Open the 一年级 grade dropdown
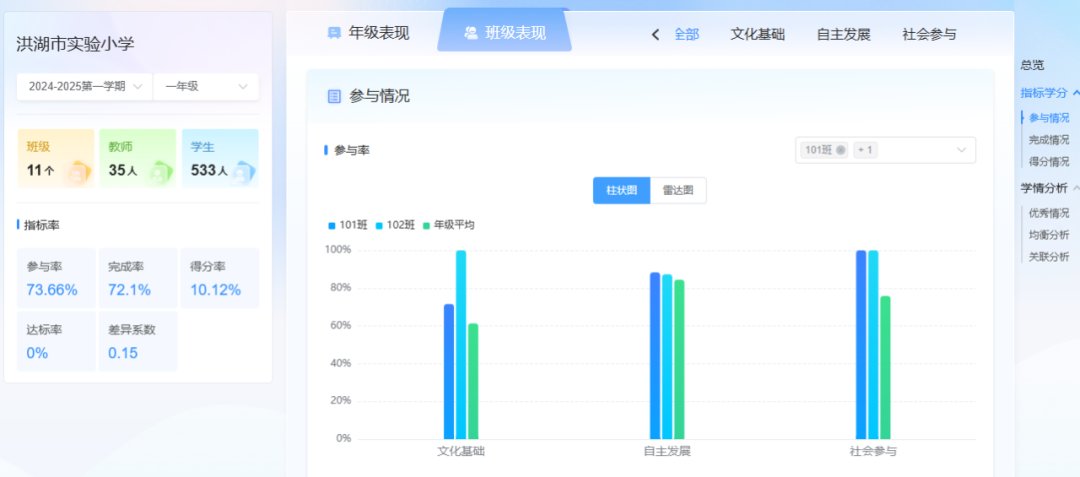 tap(206, 87)
